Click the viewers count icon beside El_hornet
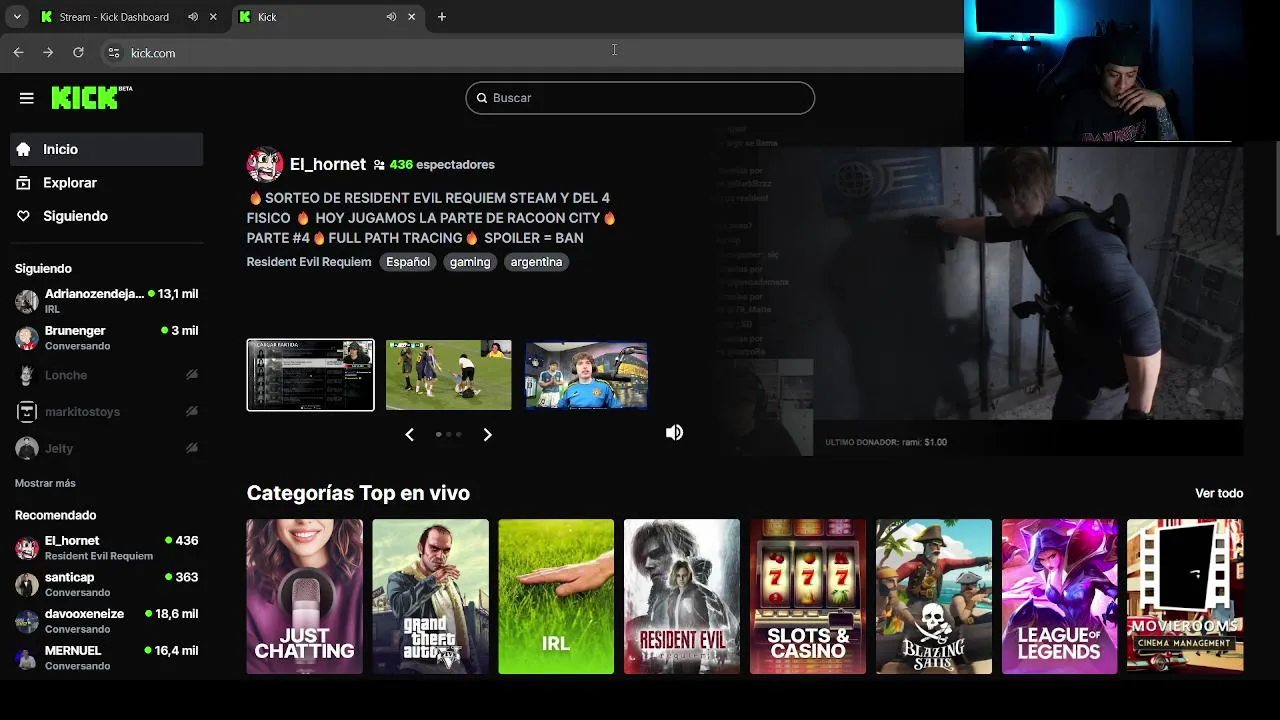This screenshot has height=720, width=1280. (379, 165)
